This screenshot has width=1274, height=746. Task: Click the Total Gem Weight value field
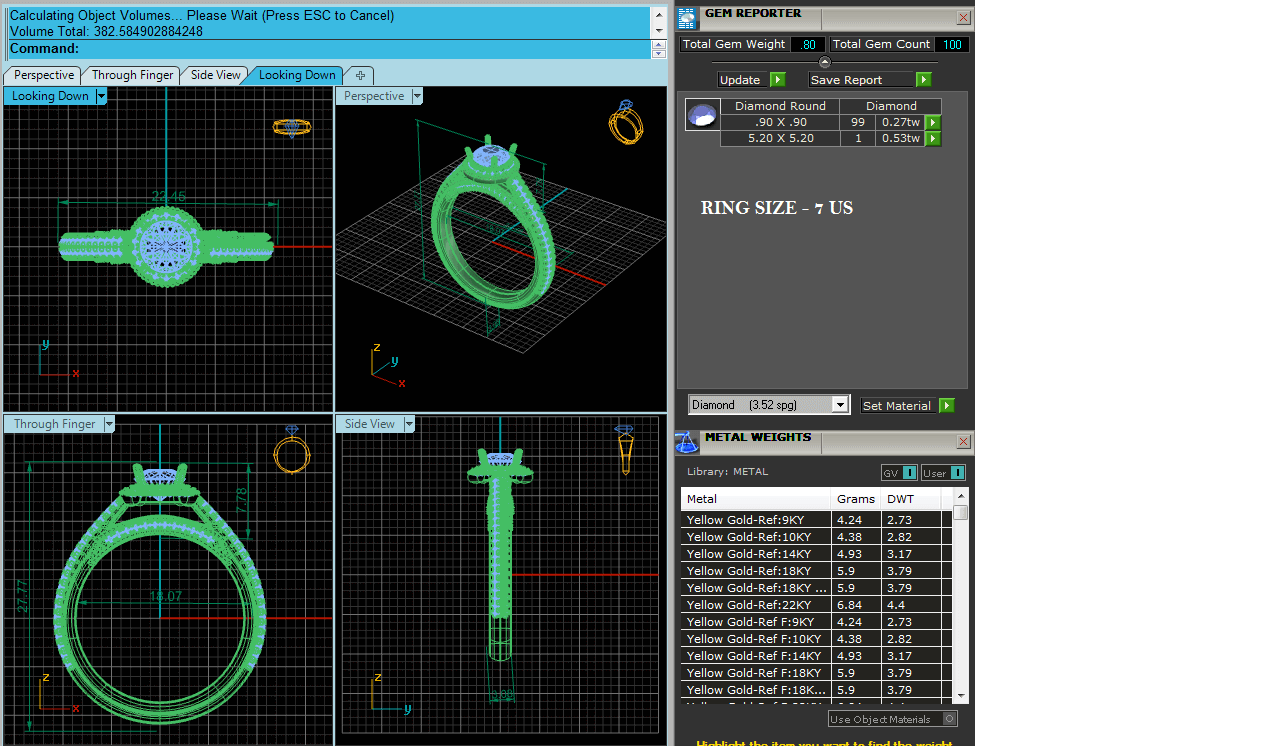[x=808, y=44]
